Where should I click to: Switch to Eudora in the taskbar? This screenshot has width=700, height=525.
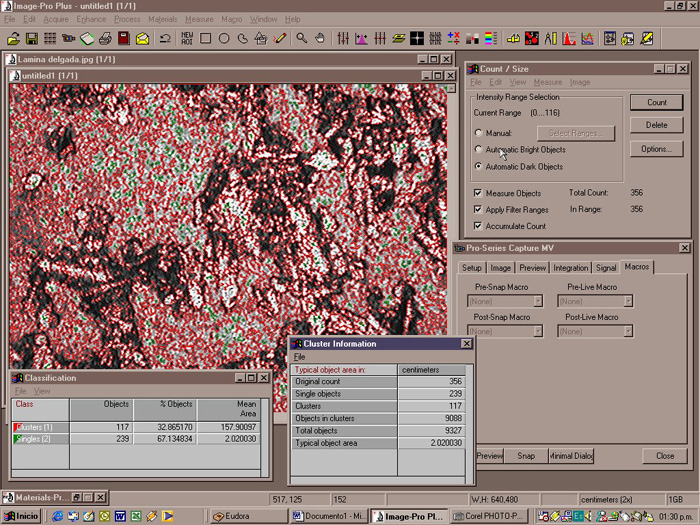[249, 516]
